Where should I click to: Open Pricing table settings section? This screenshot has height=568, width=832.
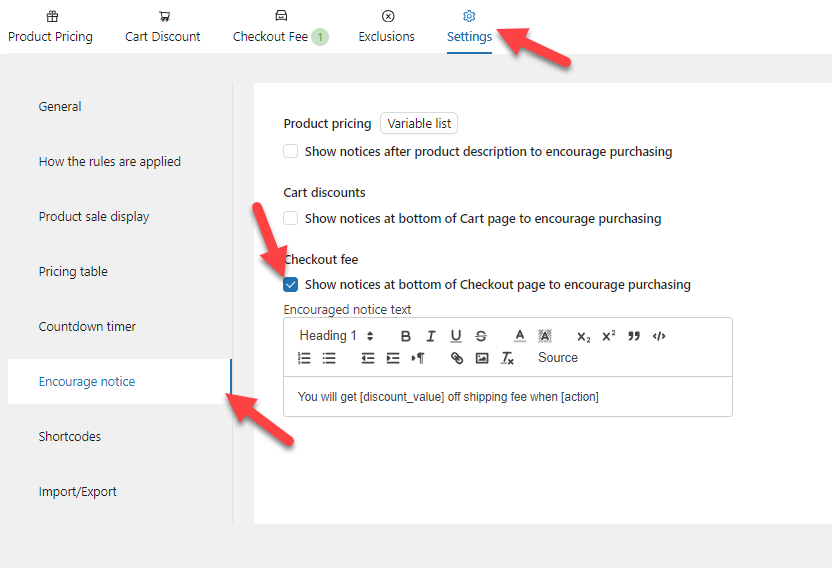click(x=73, y=272)
